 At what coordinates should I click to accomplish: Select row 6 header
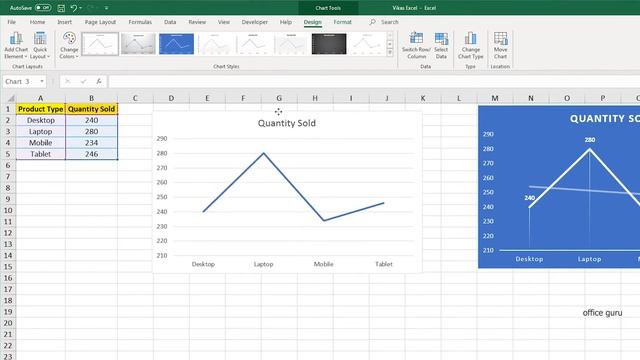pyautogui.click(x=8, y=165)
